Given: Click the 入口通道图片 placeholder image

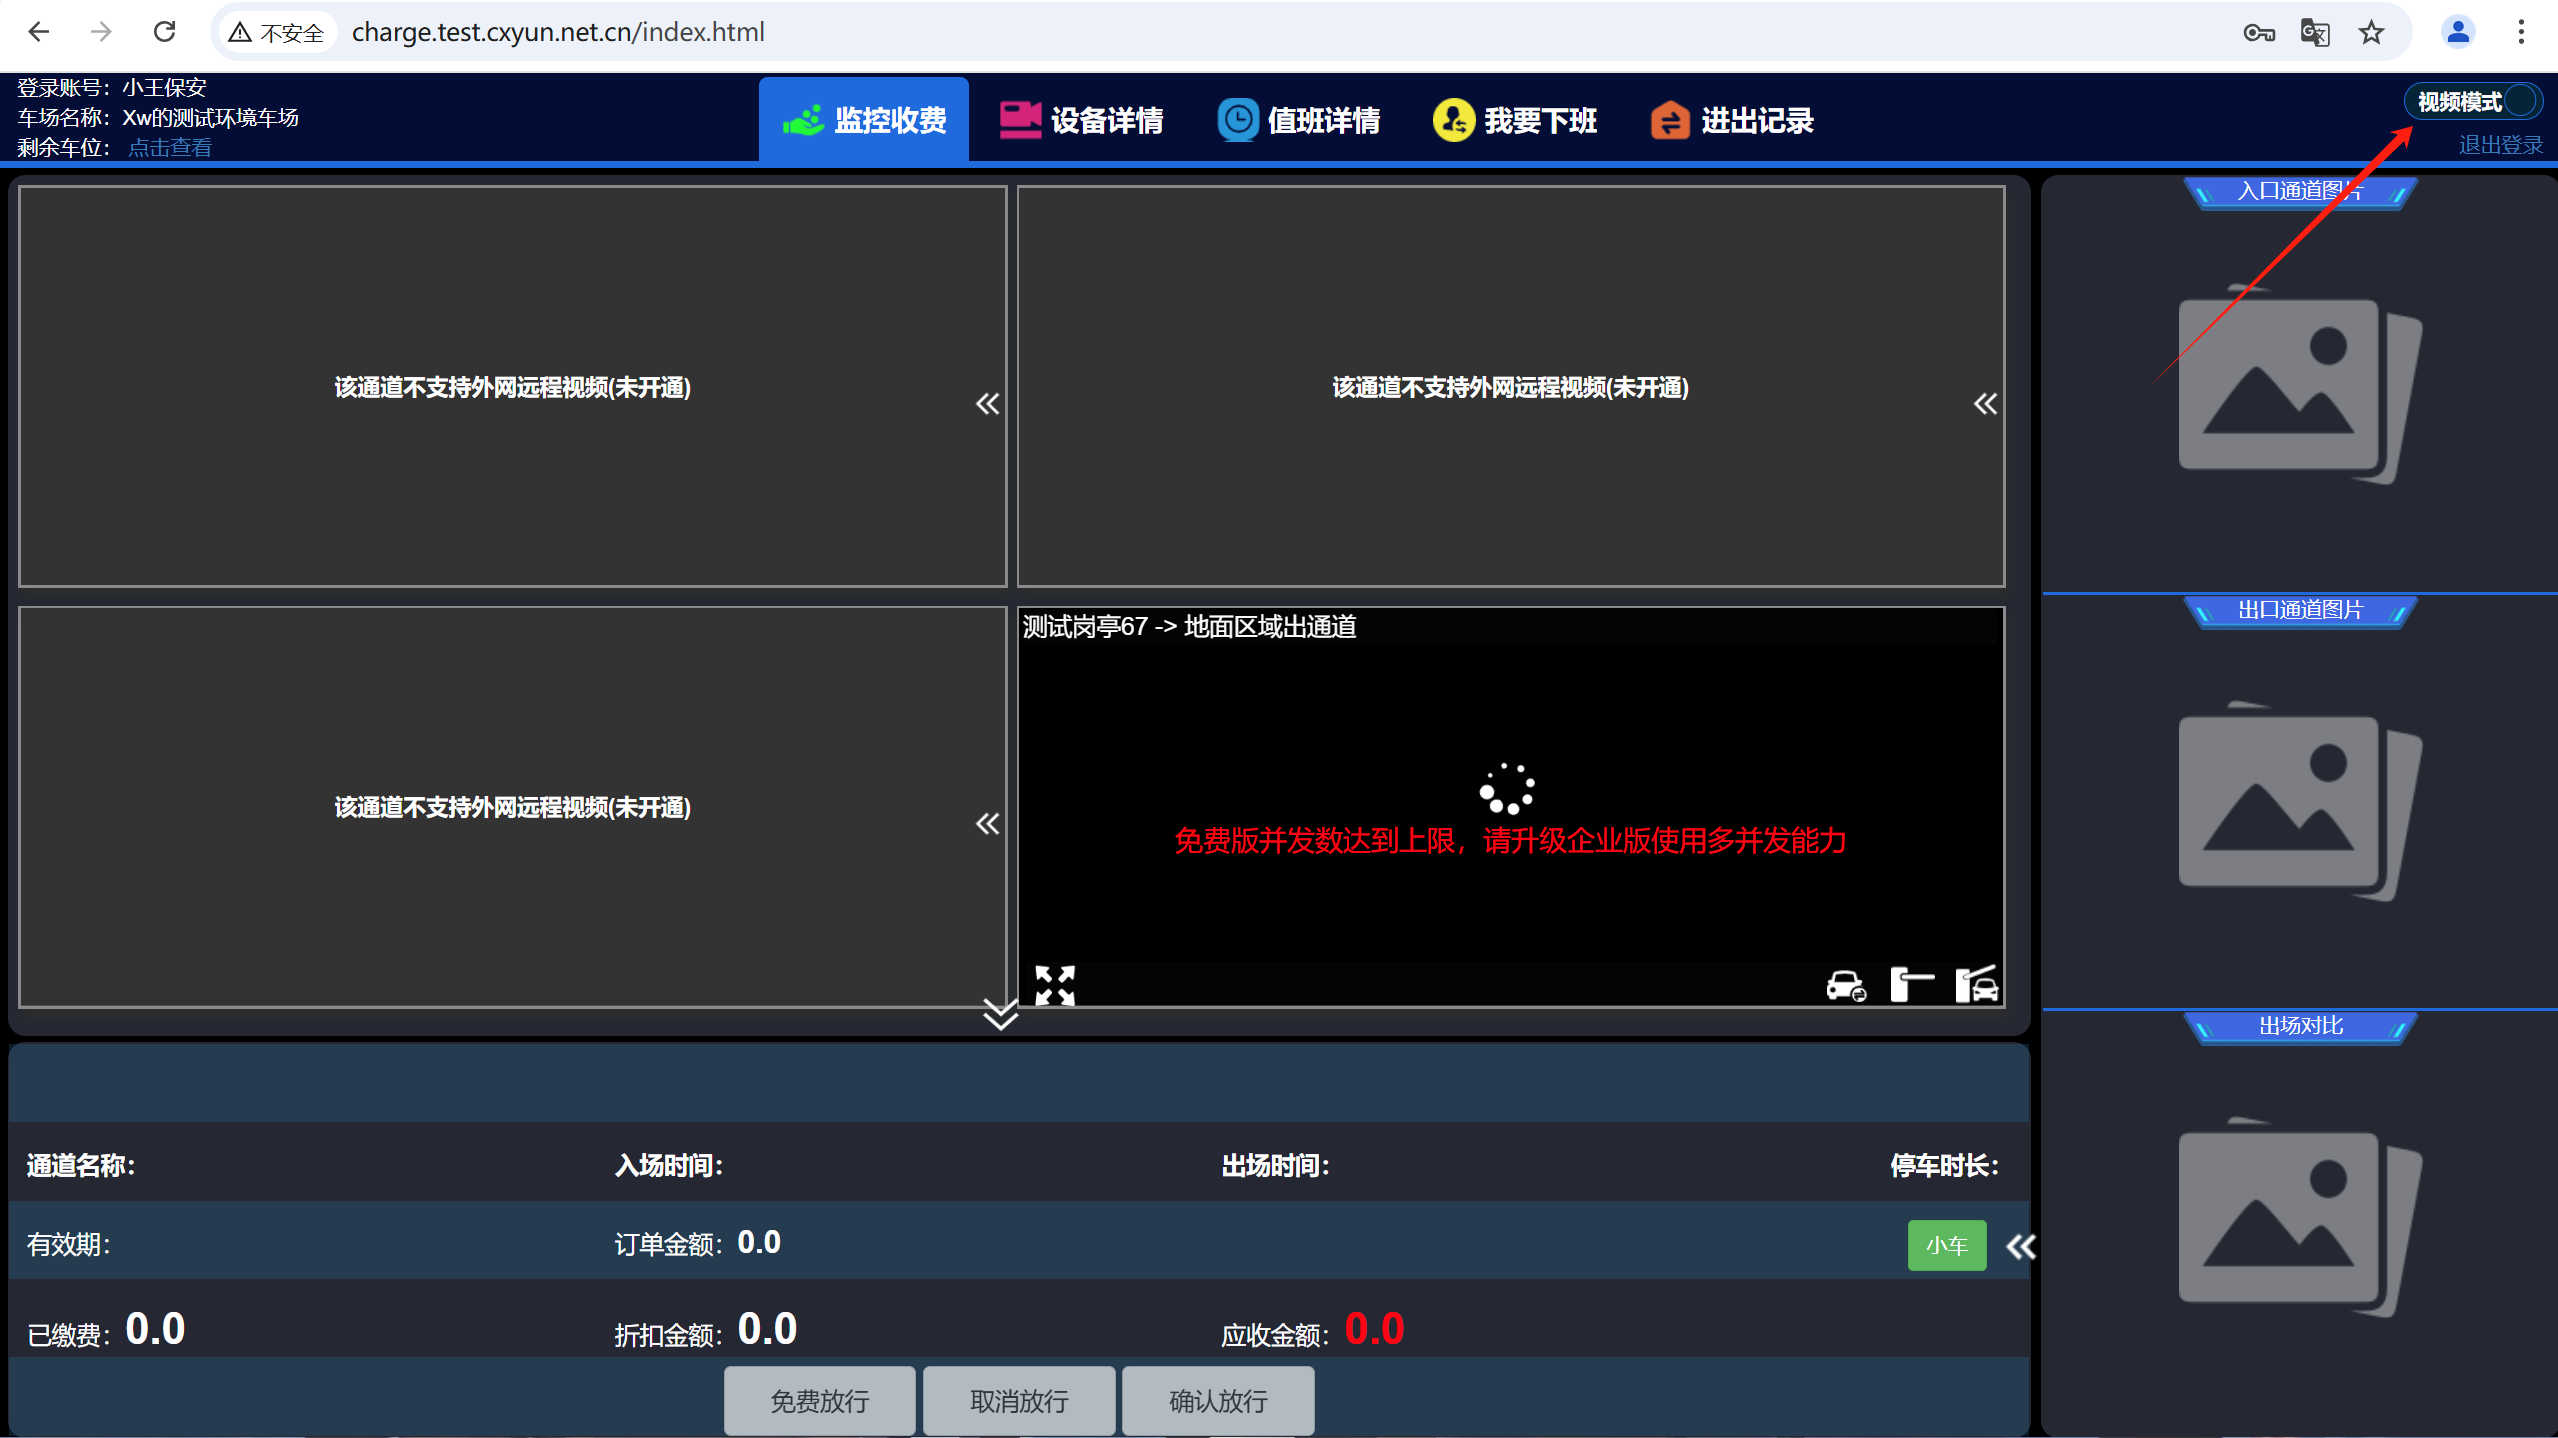Looking at the screenshot, I should pos(2299,385).
